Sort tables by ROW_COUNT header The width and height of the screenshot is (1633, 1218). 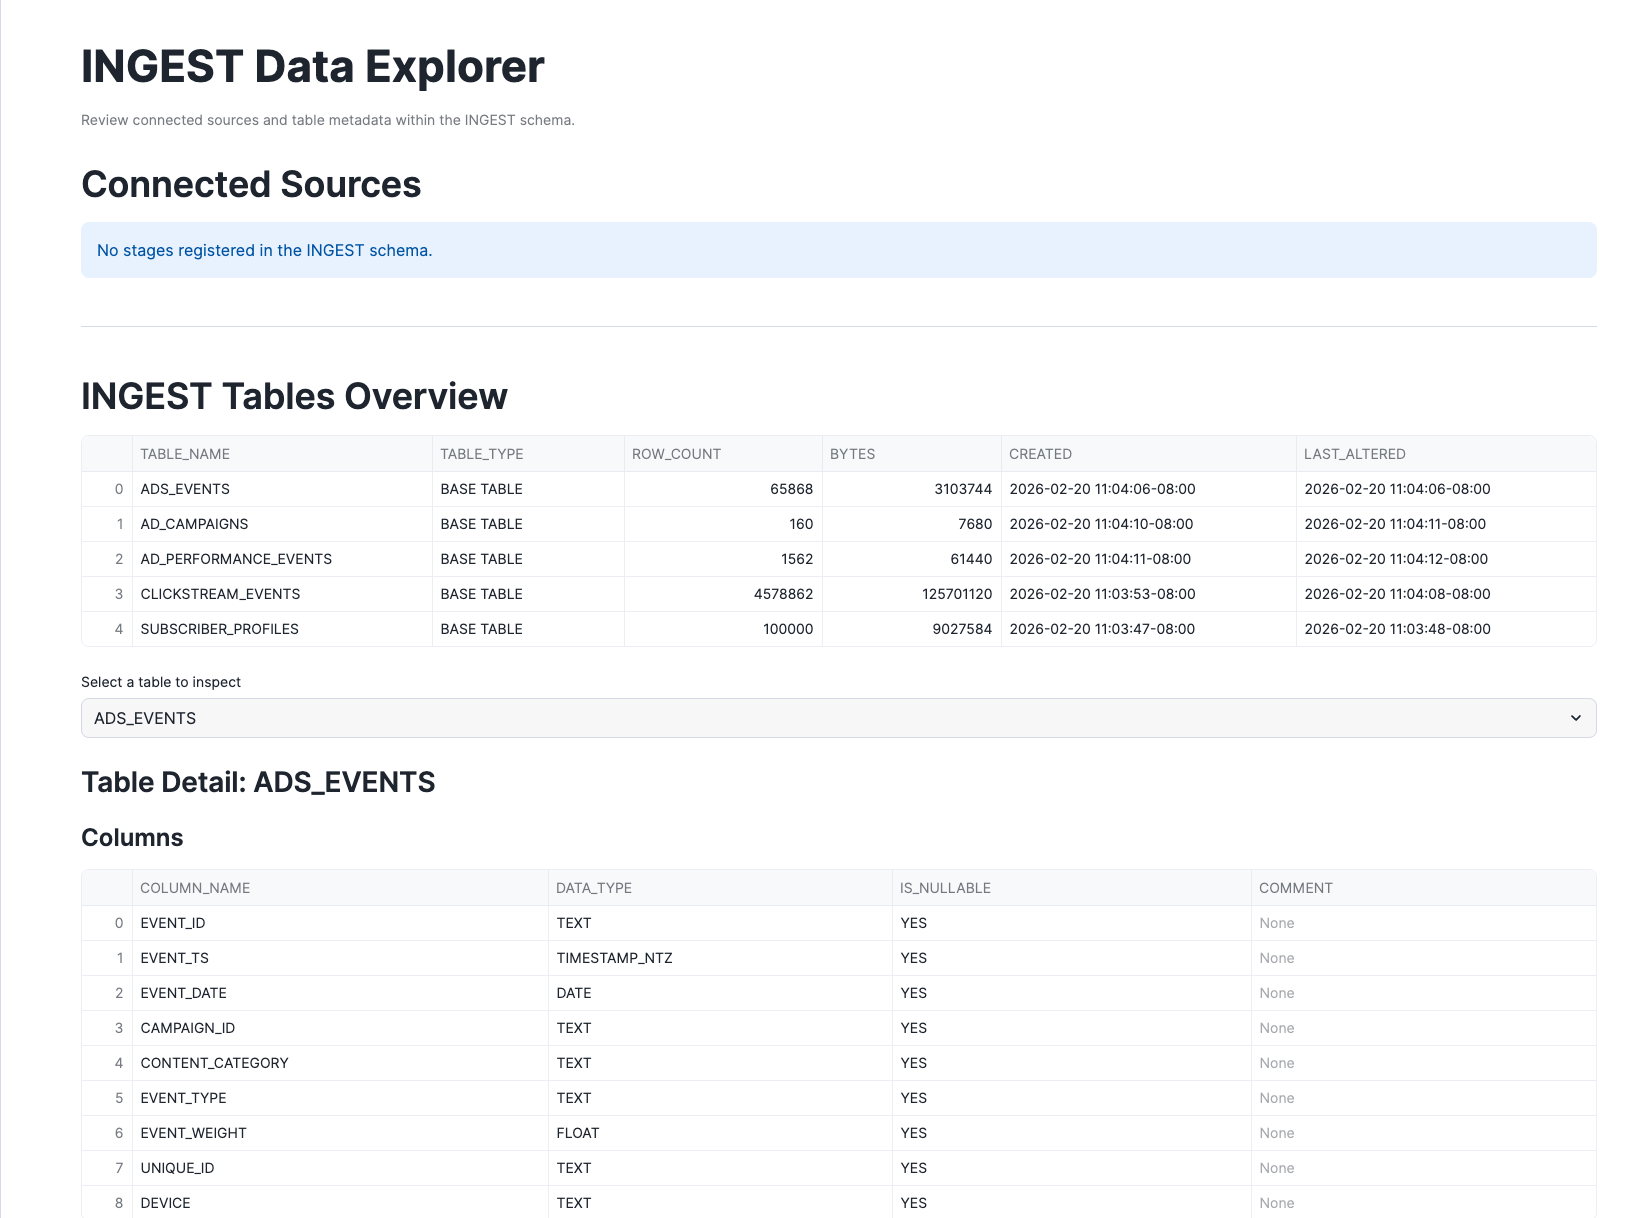click(676, 453)
